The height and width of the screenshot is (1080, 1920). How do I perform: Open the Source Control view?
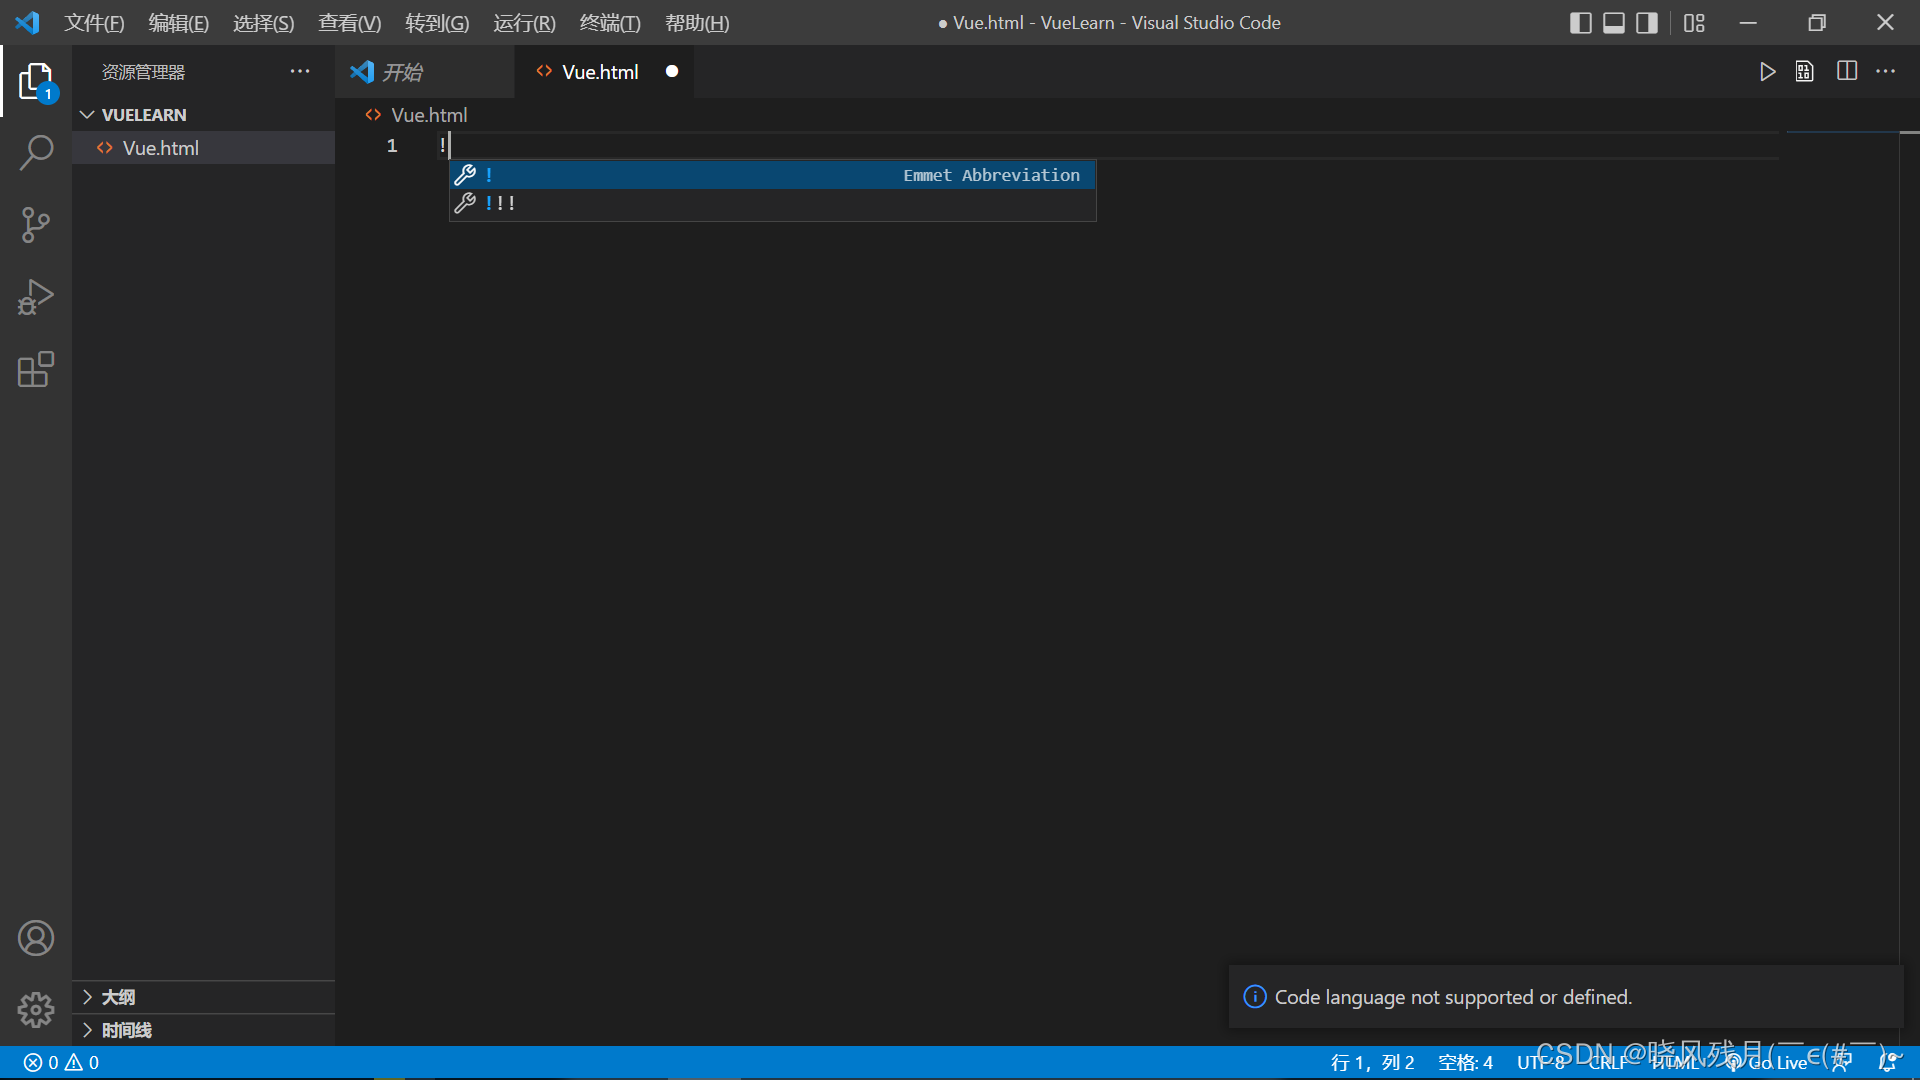click(x=36, y=225)
